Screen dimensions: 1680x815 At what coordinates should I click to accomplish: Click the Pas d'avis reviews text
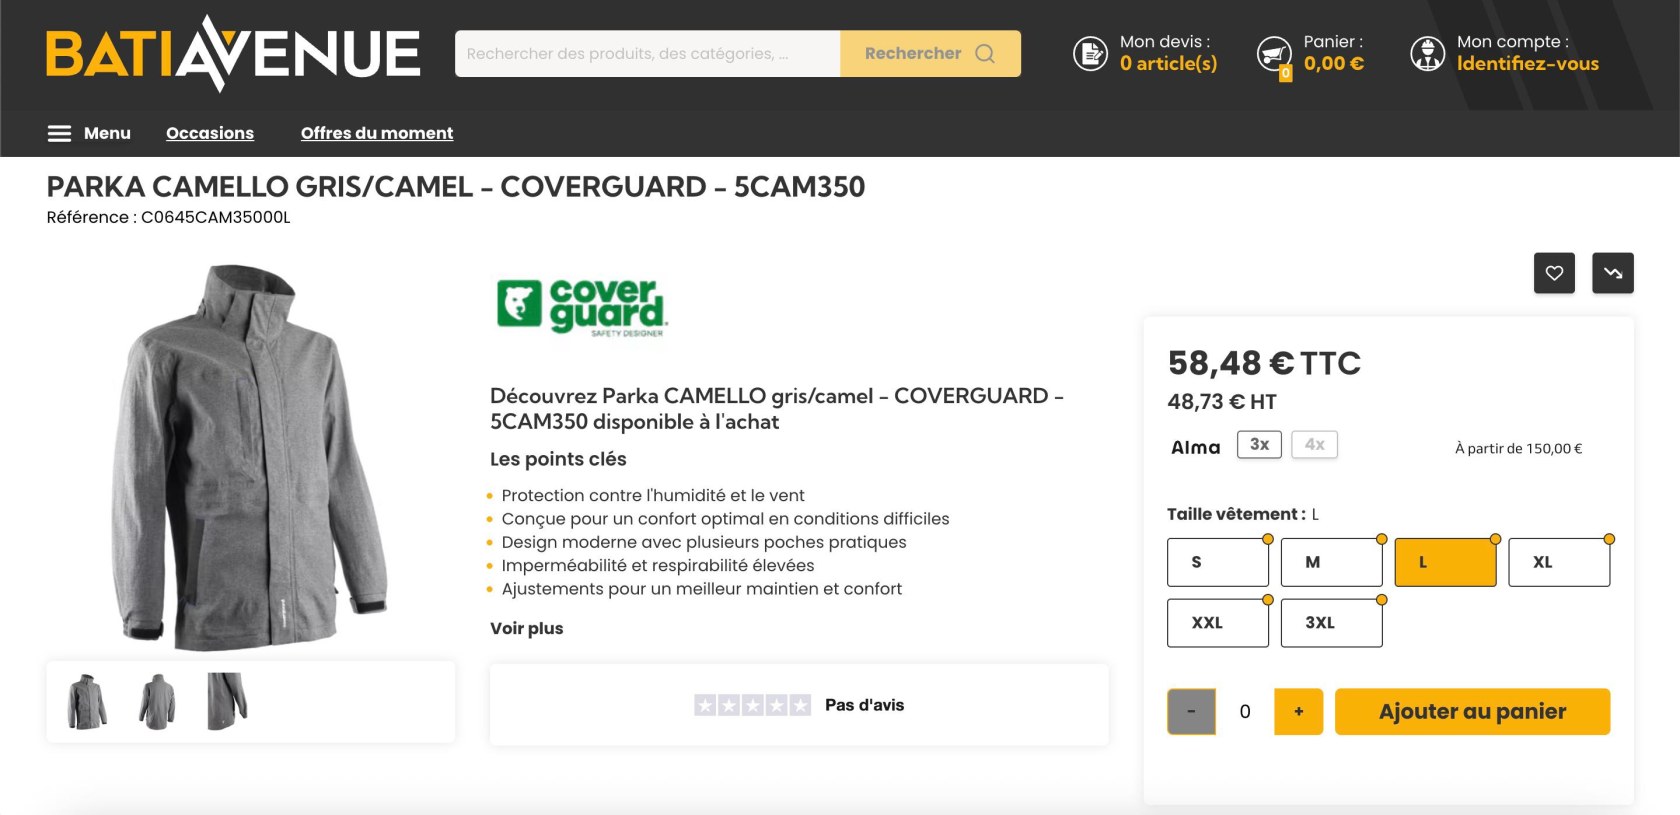click(864, 705)
